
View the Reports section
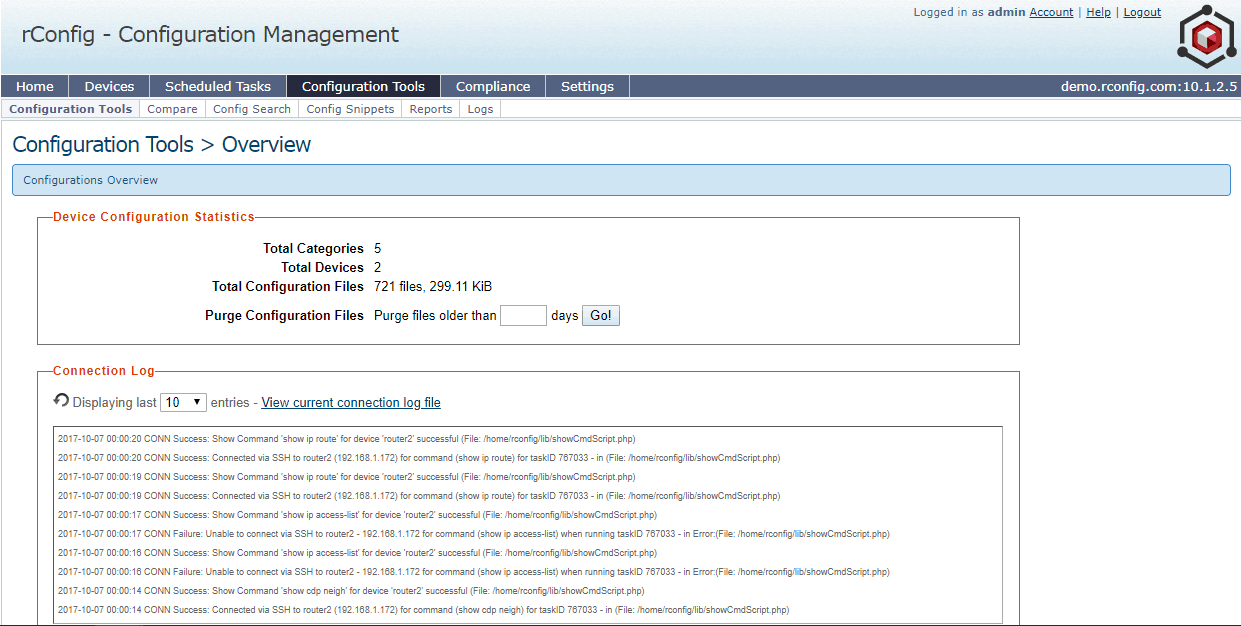coord(430,108)
